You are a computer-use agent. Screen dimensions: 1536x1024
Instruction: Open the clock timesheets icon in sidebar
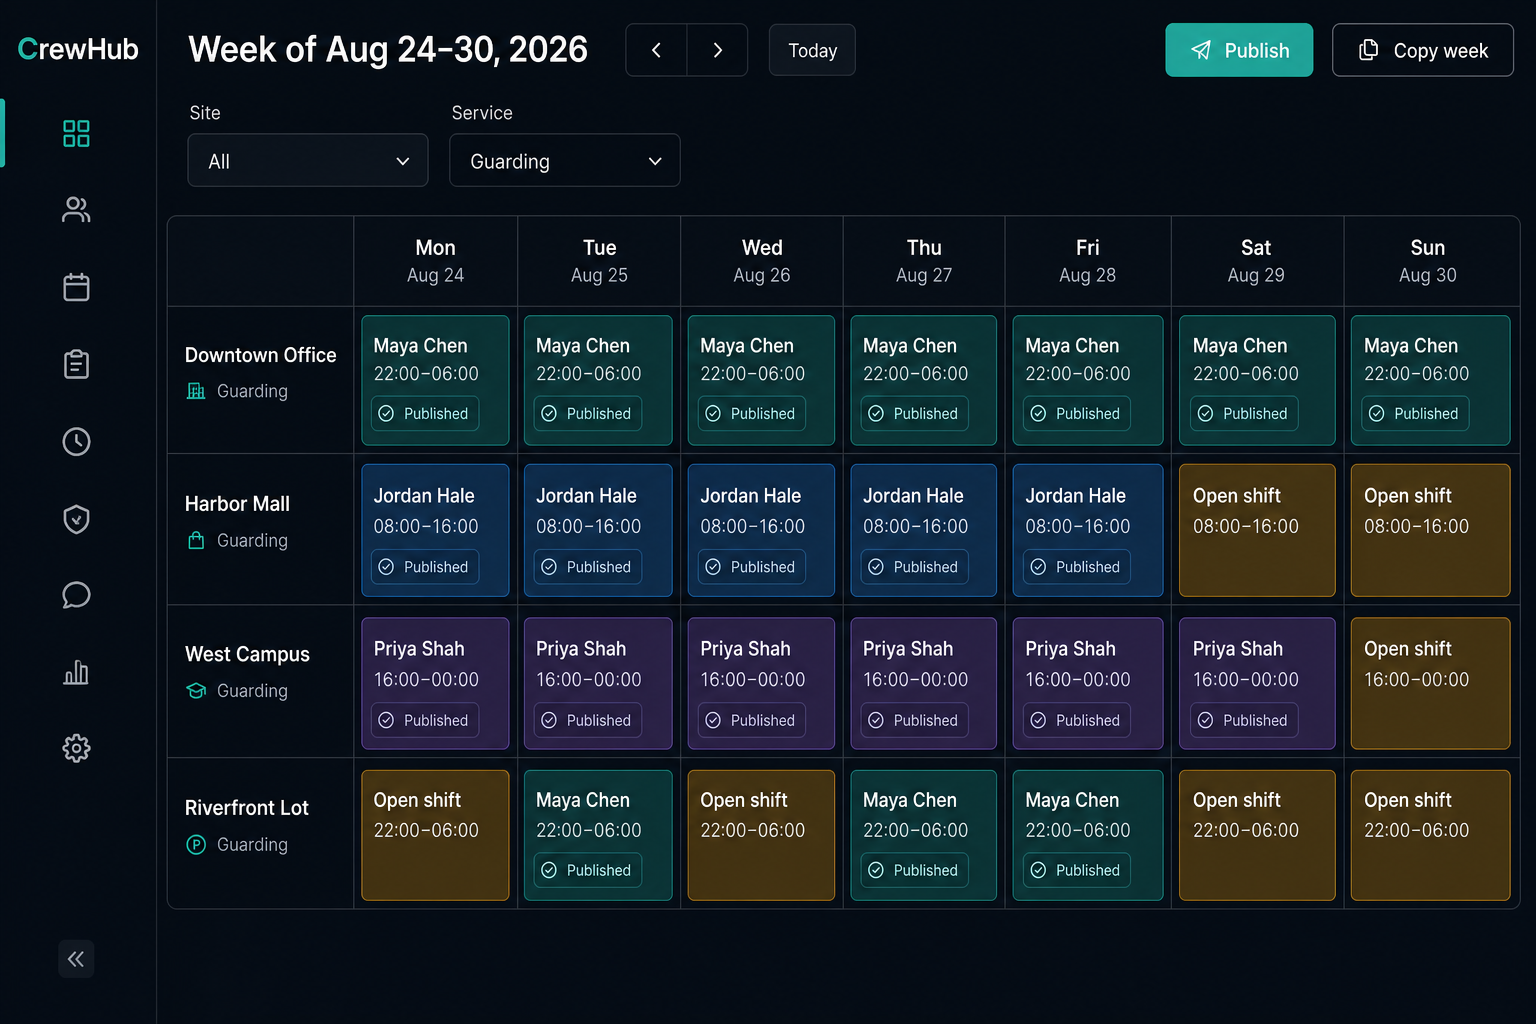click(x=76, y=441)
